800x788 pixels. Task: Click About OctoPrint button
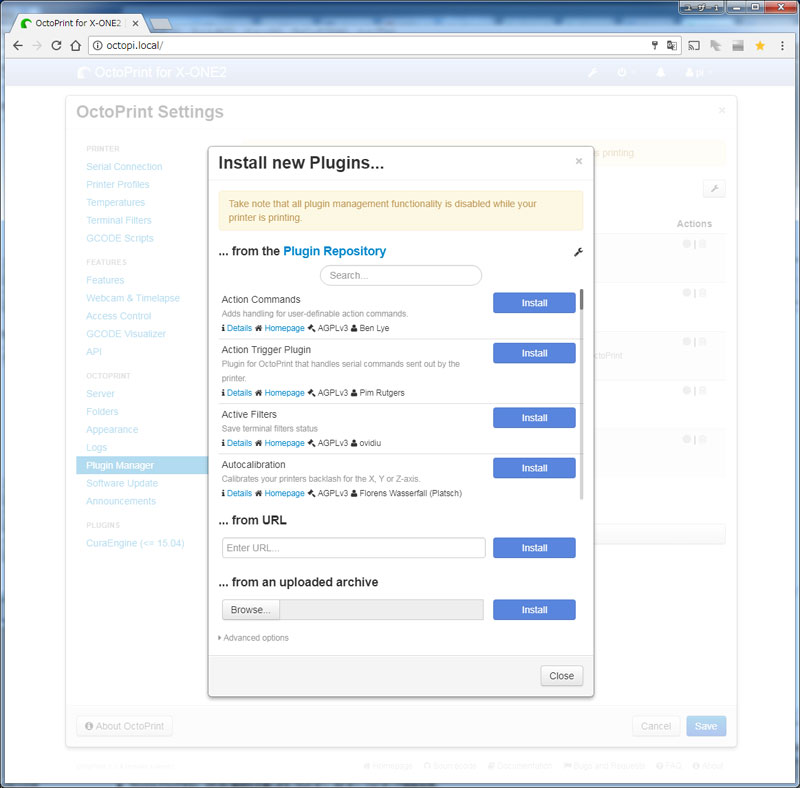point(124,726)
